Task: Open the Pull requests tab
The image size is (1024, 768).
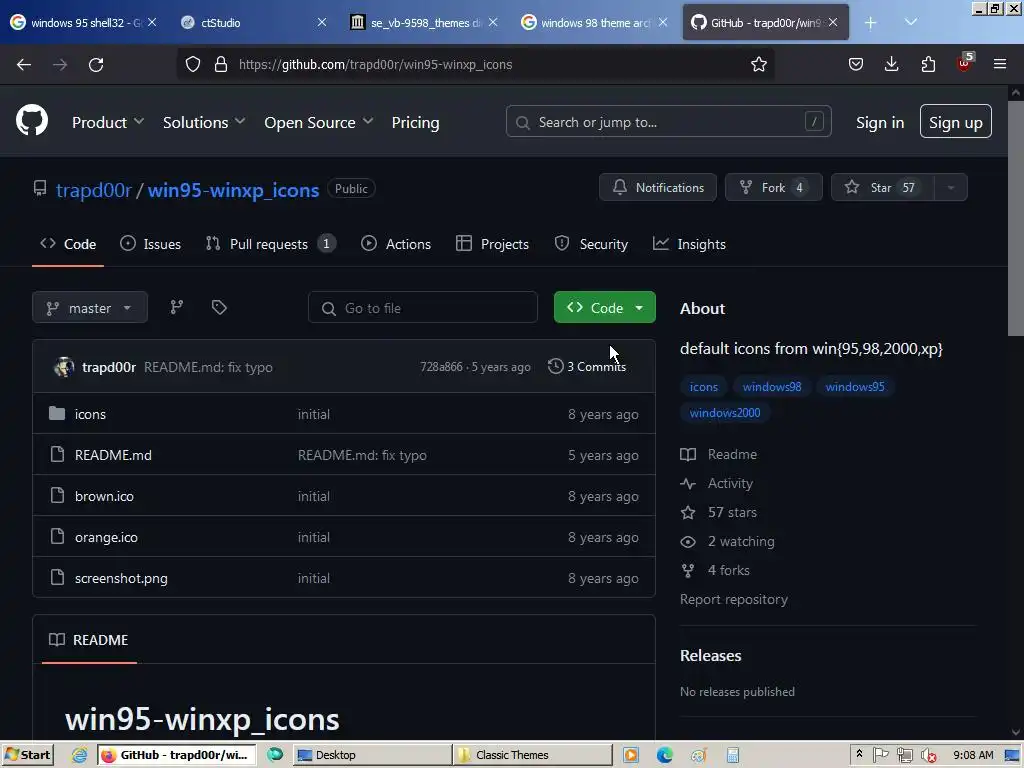Action: 270,244
